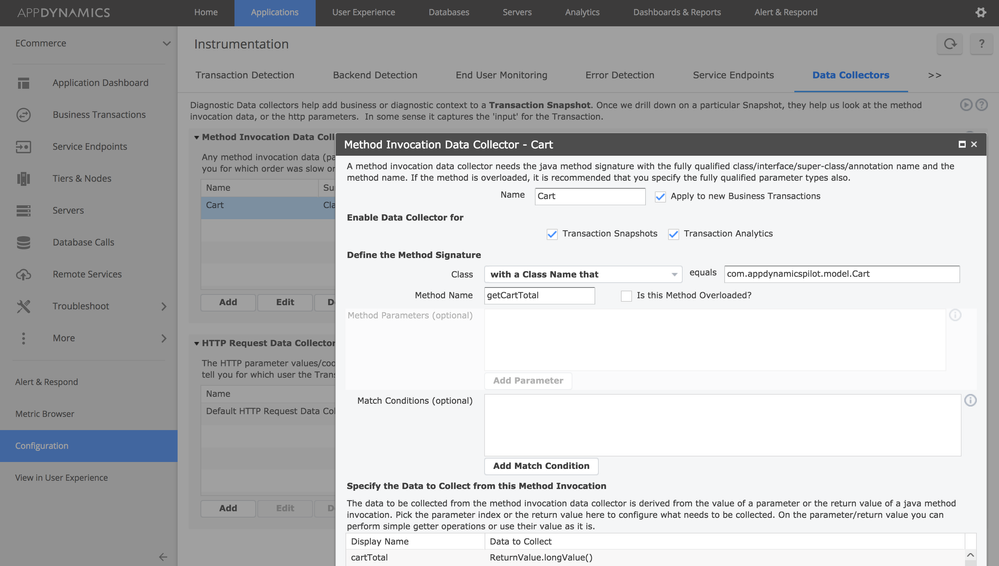Switch to End User Monitoring tab
Screen dimensions: 999x566
(501, 75)
